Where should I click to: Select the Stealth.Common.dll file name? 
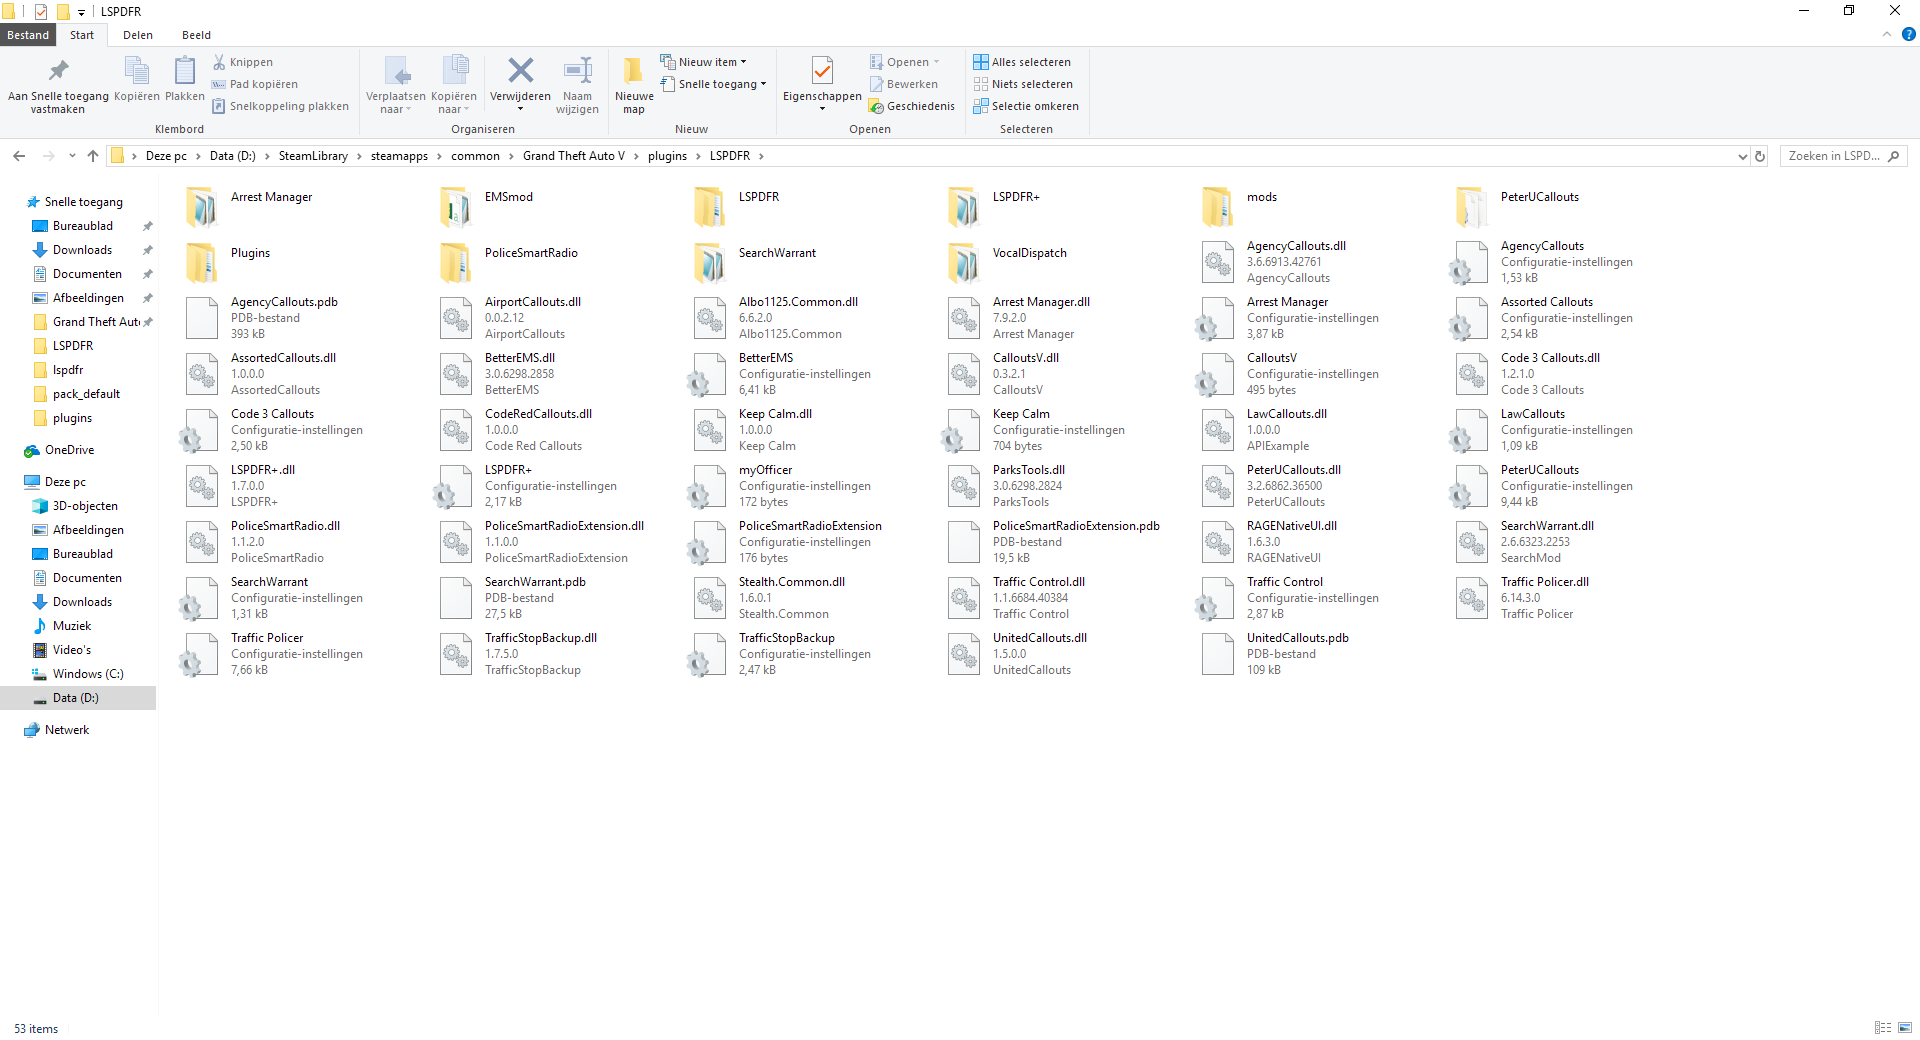click(x=792, y=582)
